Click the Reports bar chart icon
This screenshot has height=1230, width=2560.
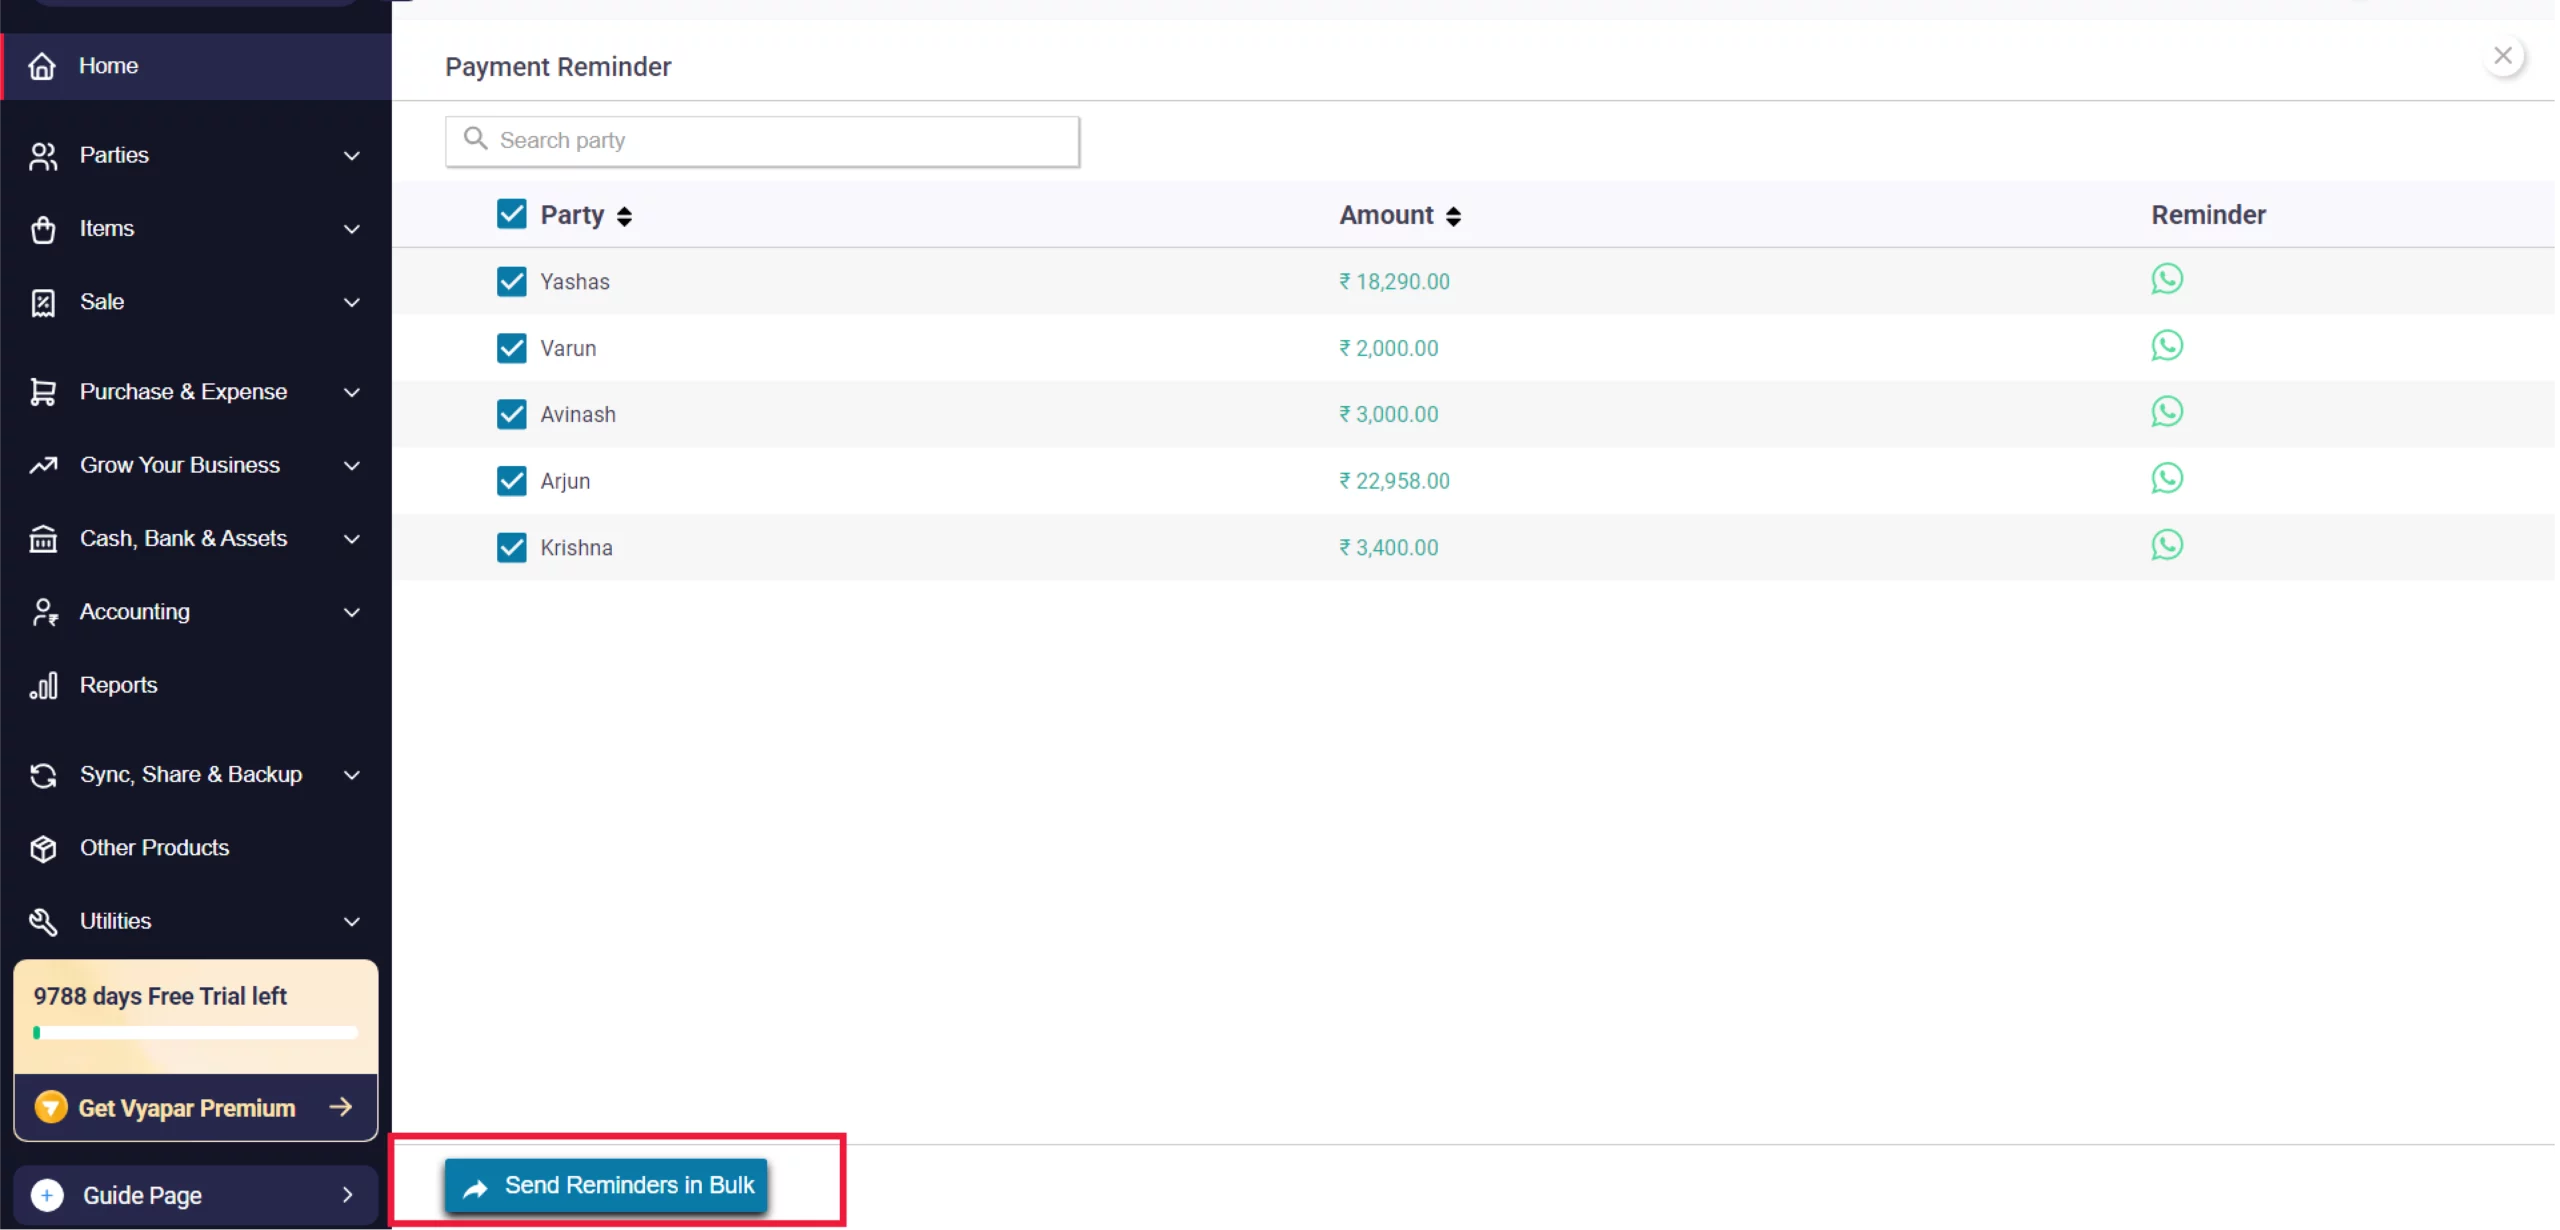(x=43, y=686)
